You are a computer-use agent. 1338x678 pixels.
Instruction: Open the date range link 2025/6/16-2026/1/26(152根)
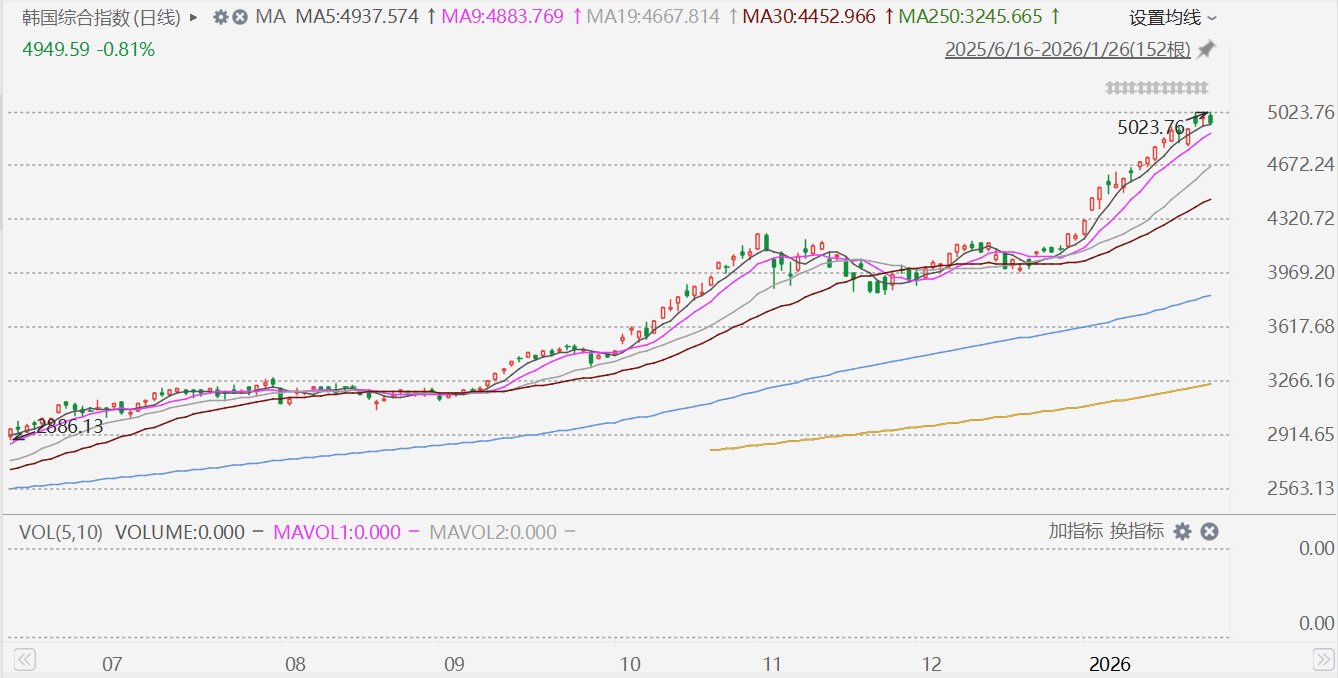[1069, 49]
